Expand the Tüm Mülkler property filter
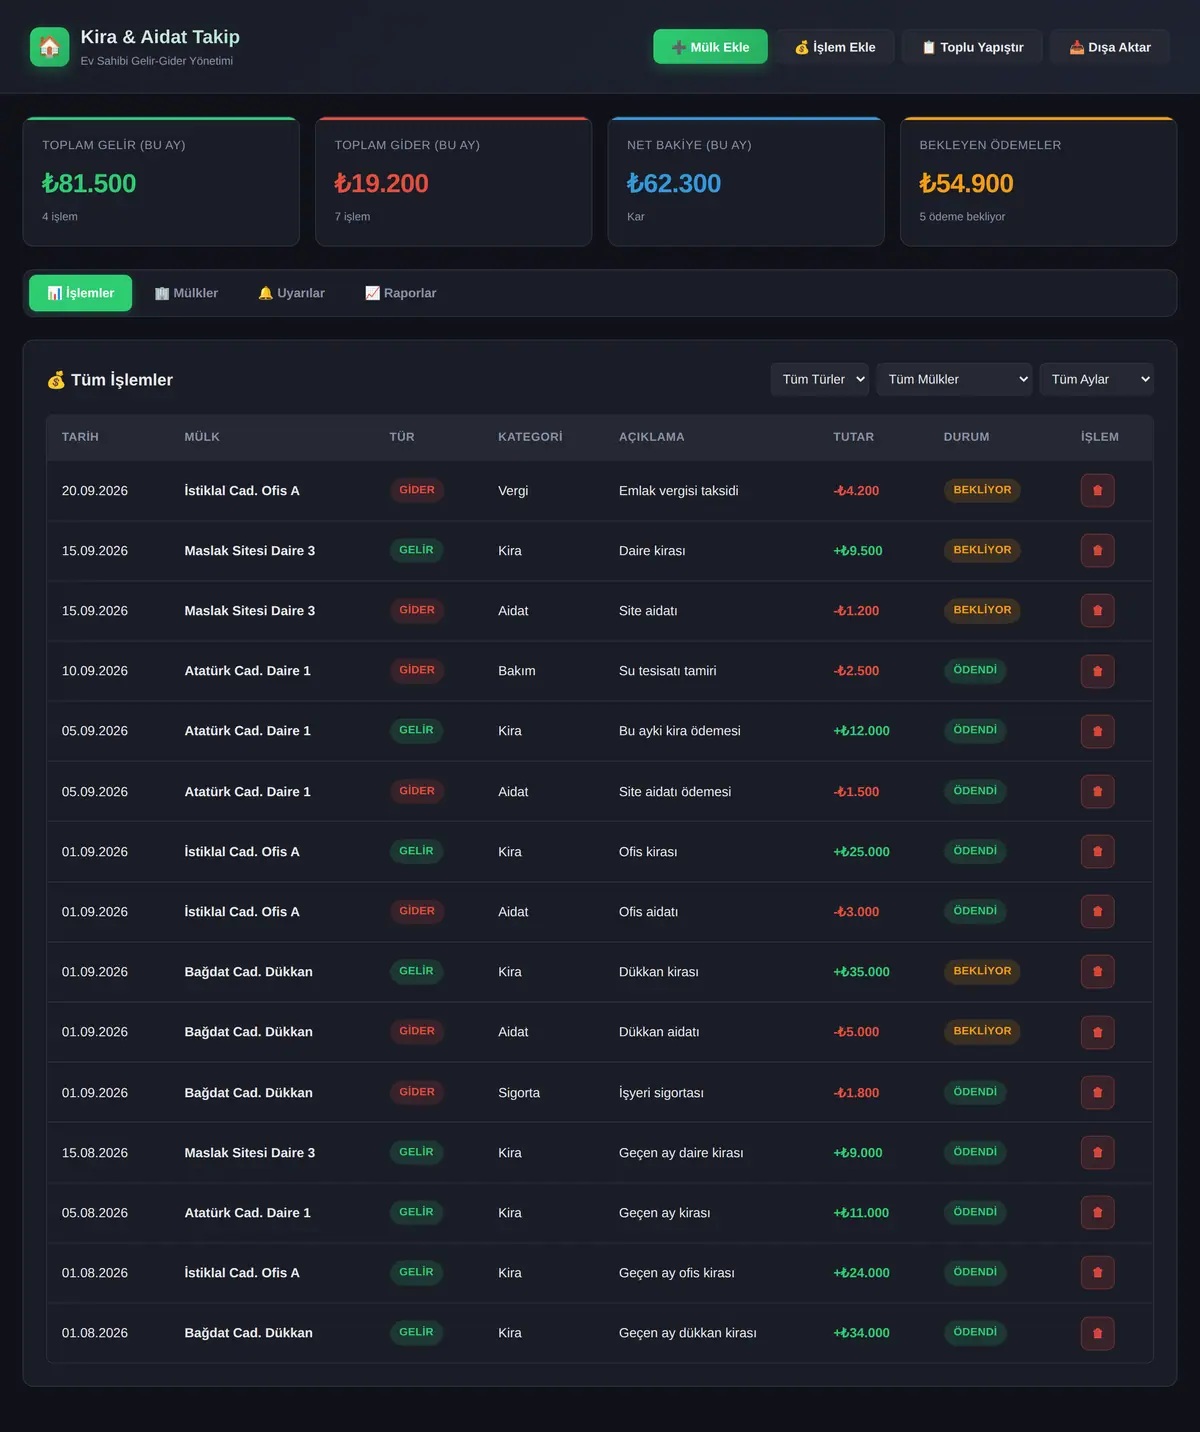Image resolution: width=1200 pixels, height=1432 pixels. [x=954, y=379]
